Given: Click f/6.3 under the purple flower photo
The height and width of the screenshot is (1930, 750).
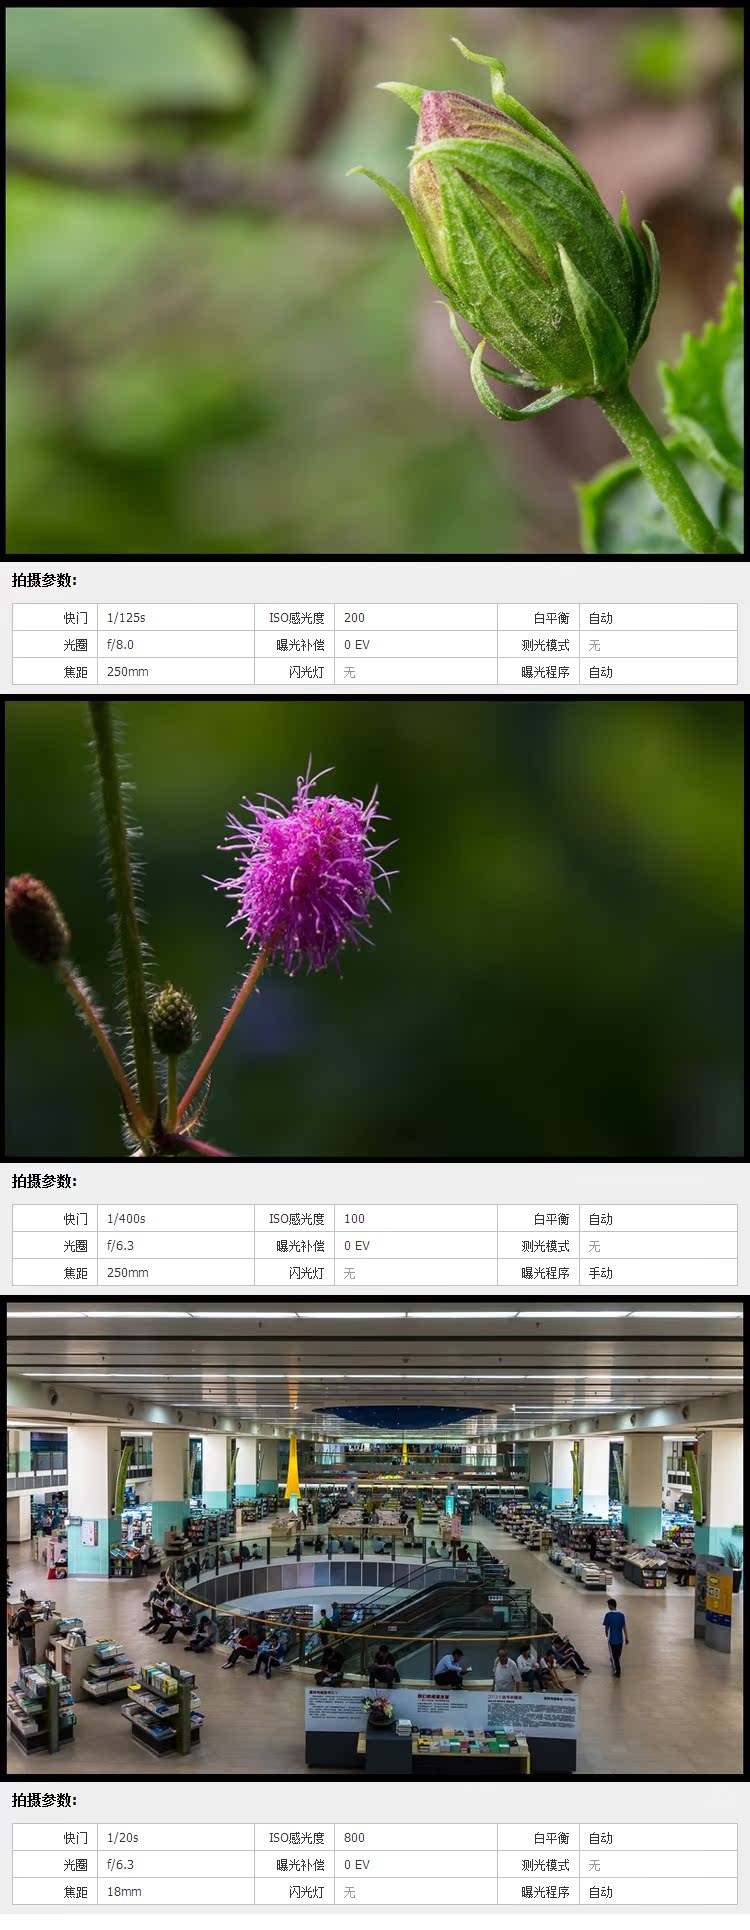Looking at the screenshot, I should tap(120, 1246).
